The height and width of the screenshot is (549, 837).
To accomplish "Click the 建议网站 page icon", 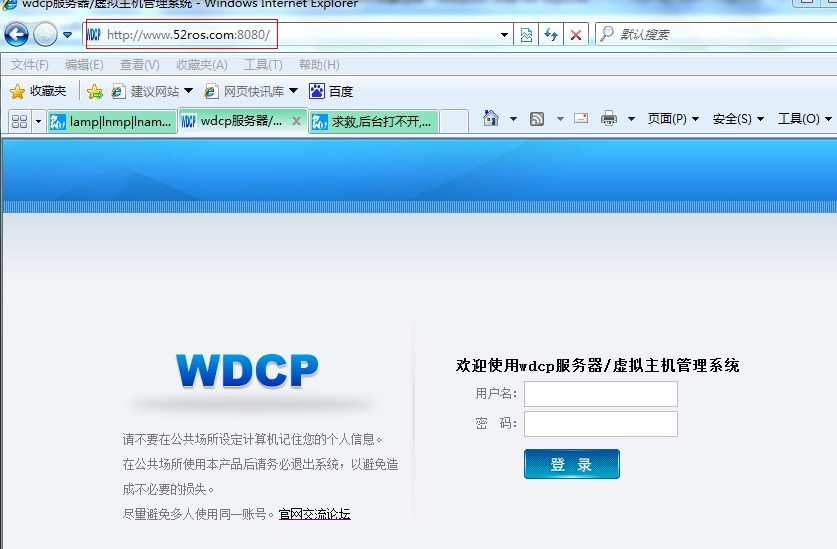I will (119, 91).
